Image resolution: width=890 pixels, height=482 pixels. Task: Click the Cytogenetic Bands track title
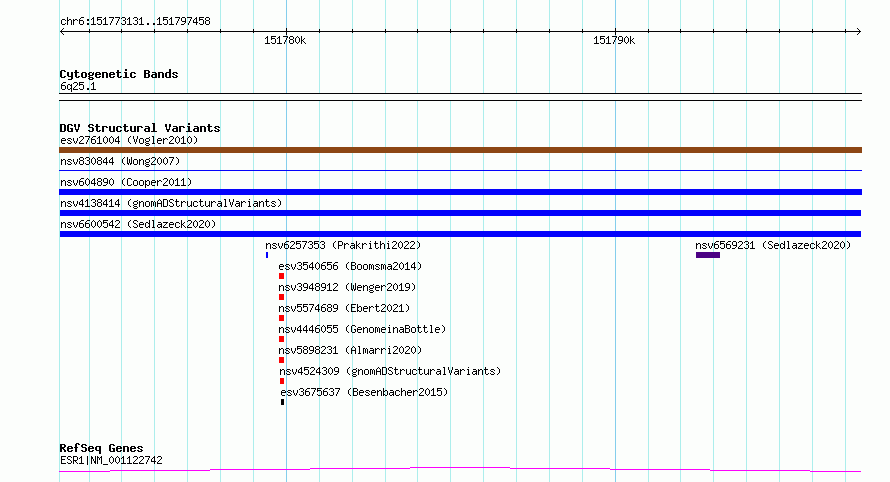tap(119, 74)
